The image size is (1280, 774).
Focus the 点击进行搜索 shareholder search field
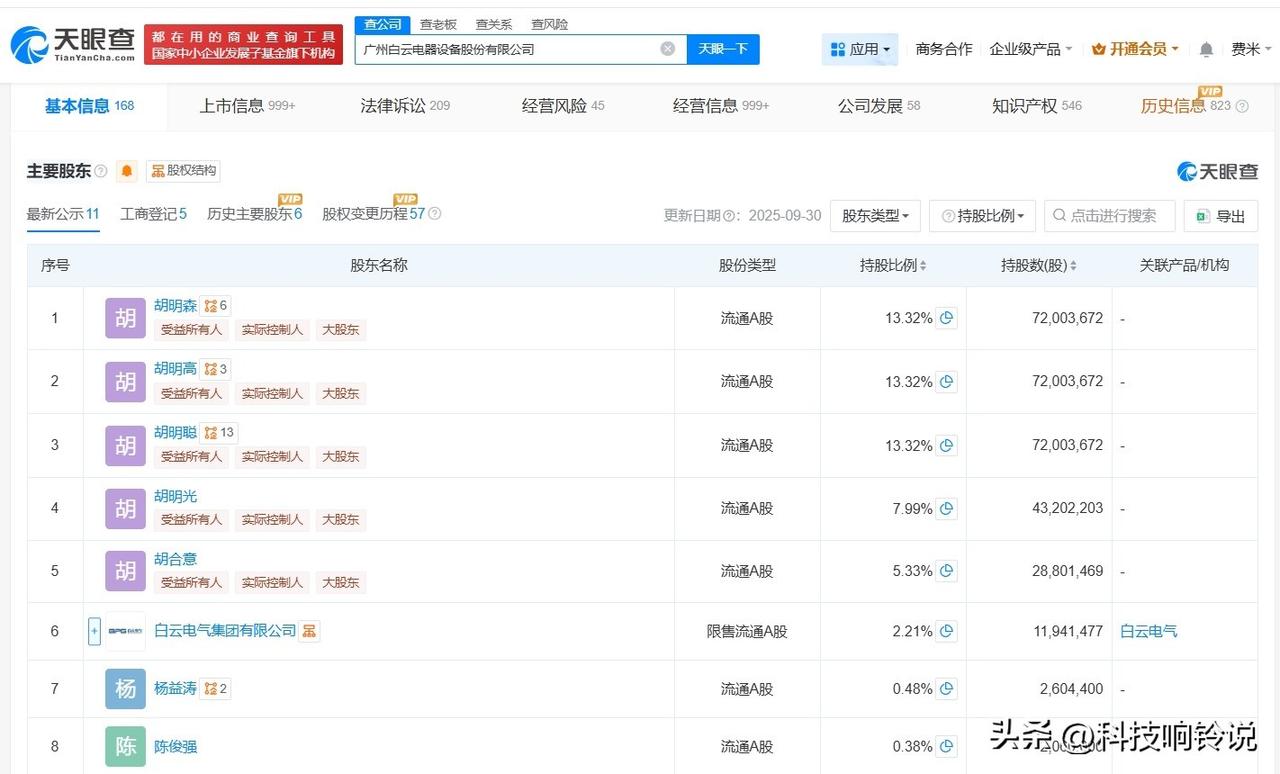[x=1109, y=215]
